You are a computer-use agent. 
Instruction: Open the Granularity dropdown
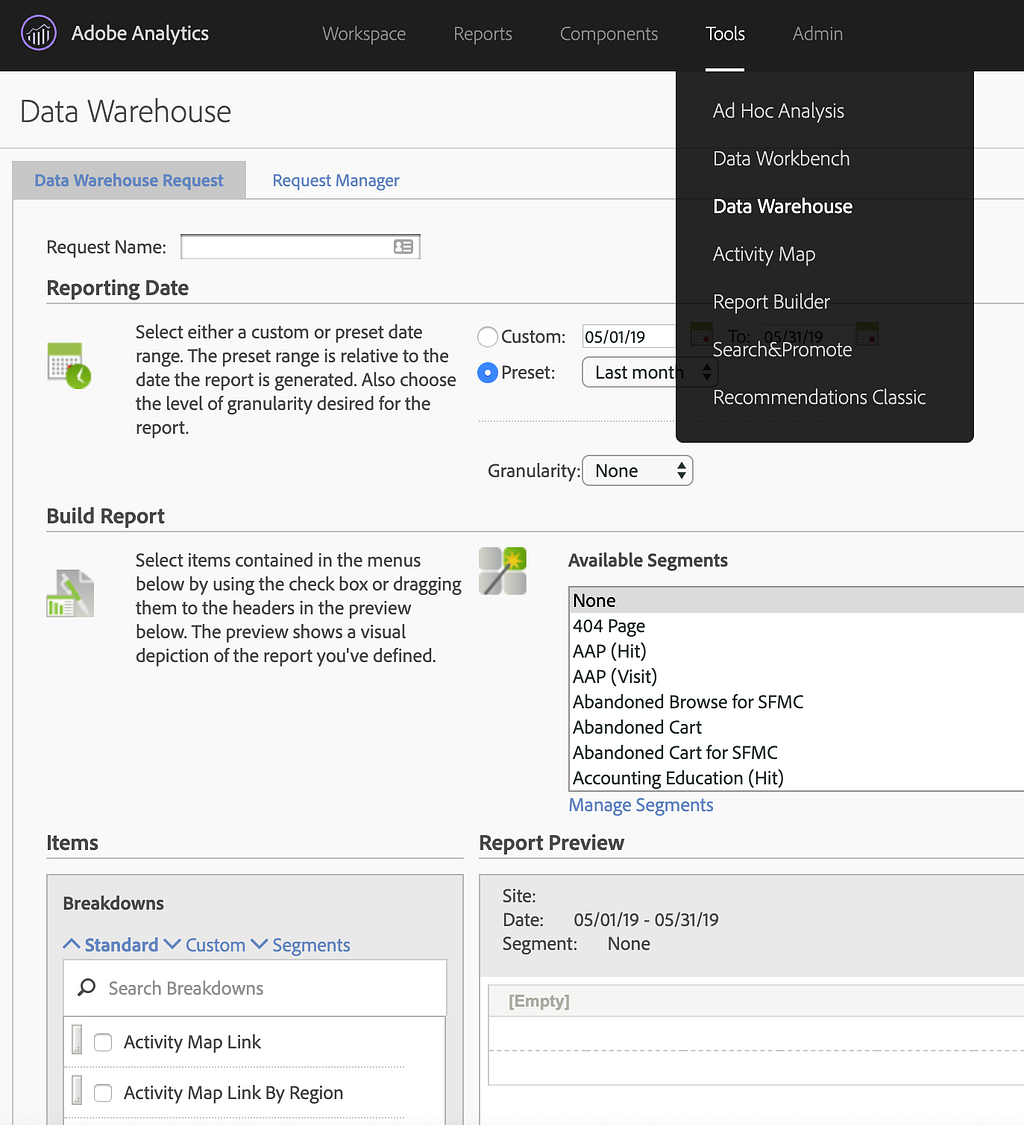(x=637, y=471)
